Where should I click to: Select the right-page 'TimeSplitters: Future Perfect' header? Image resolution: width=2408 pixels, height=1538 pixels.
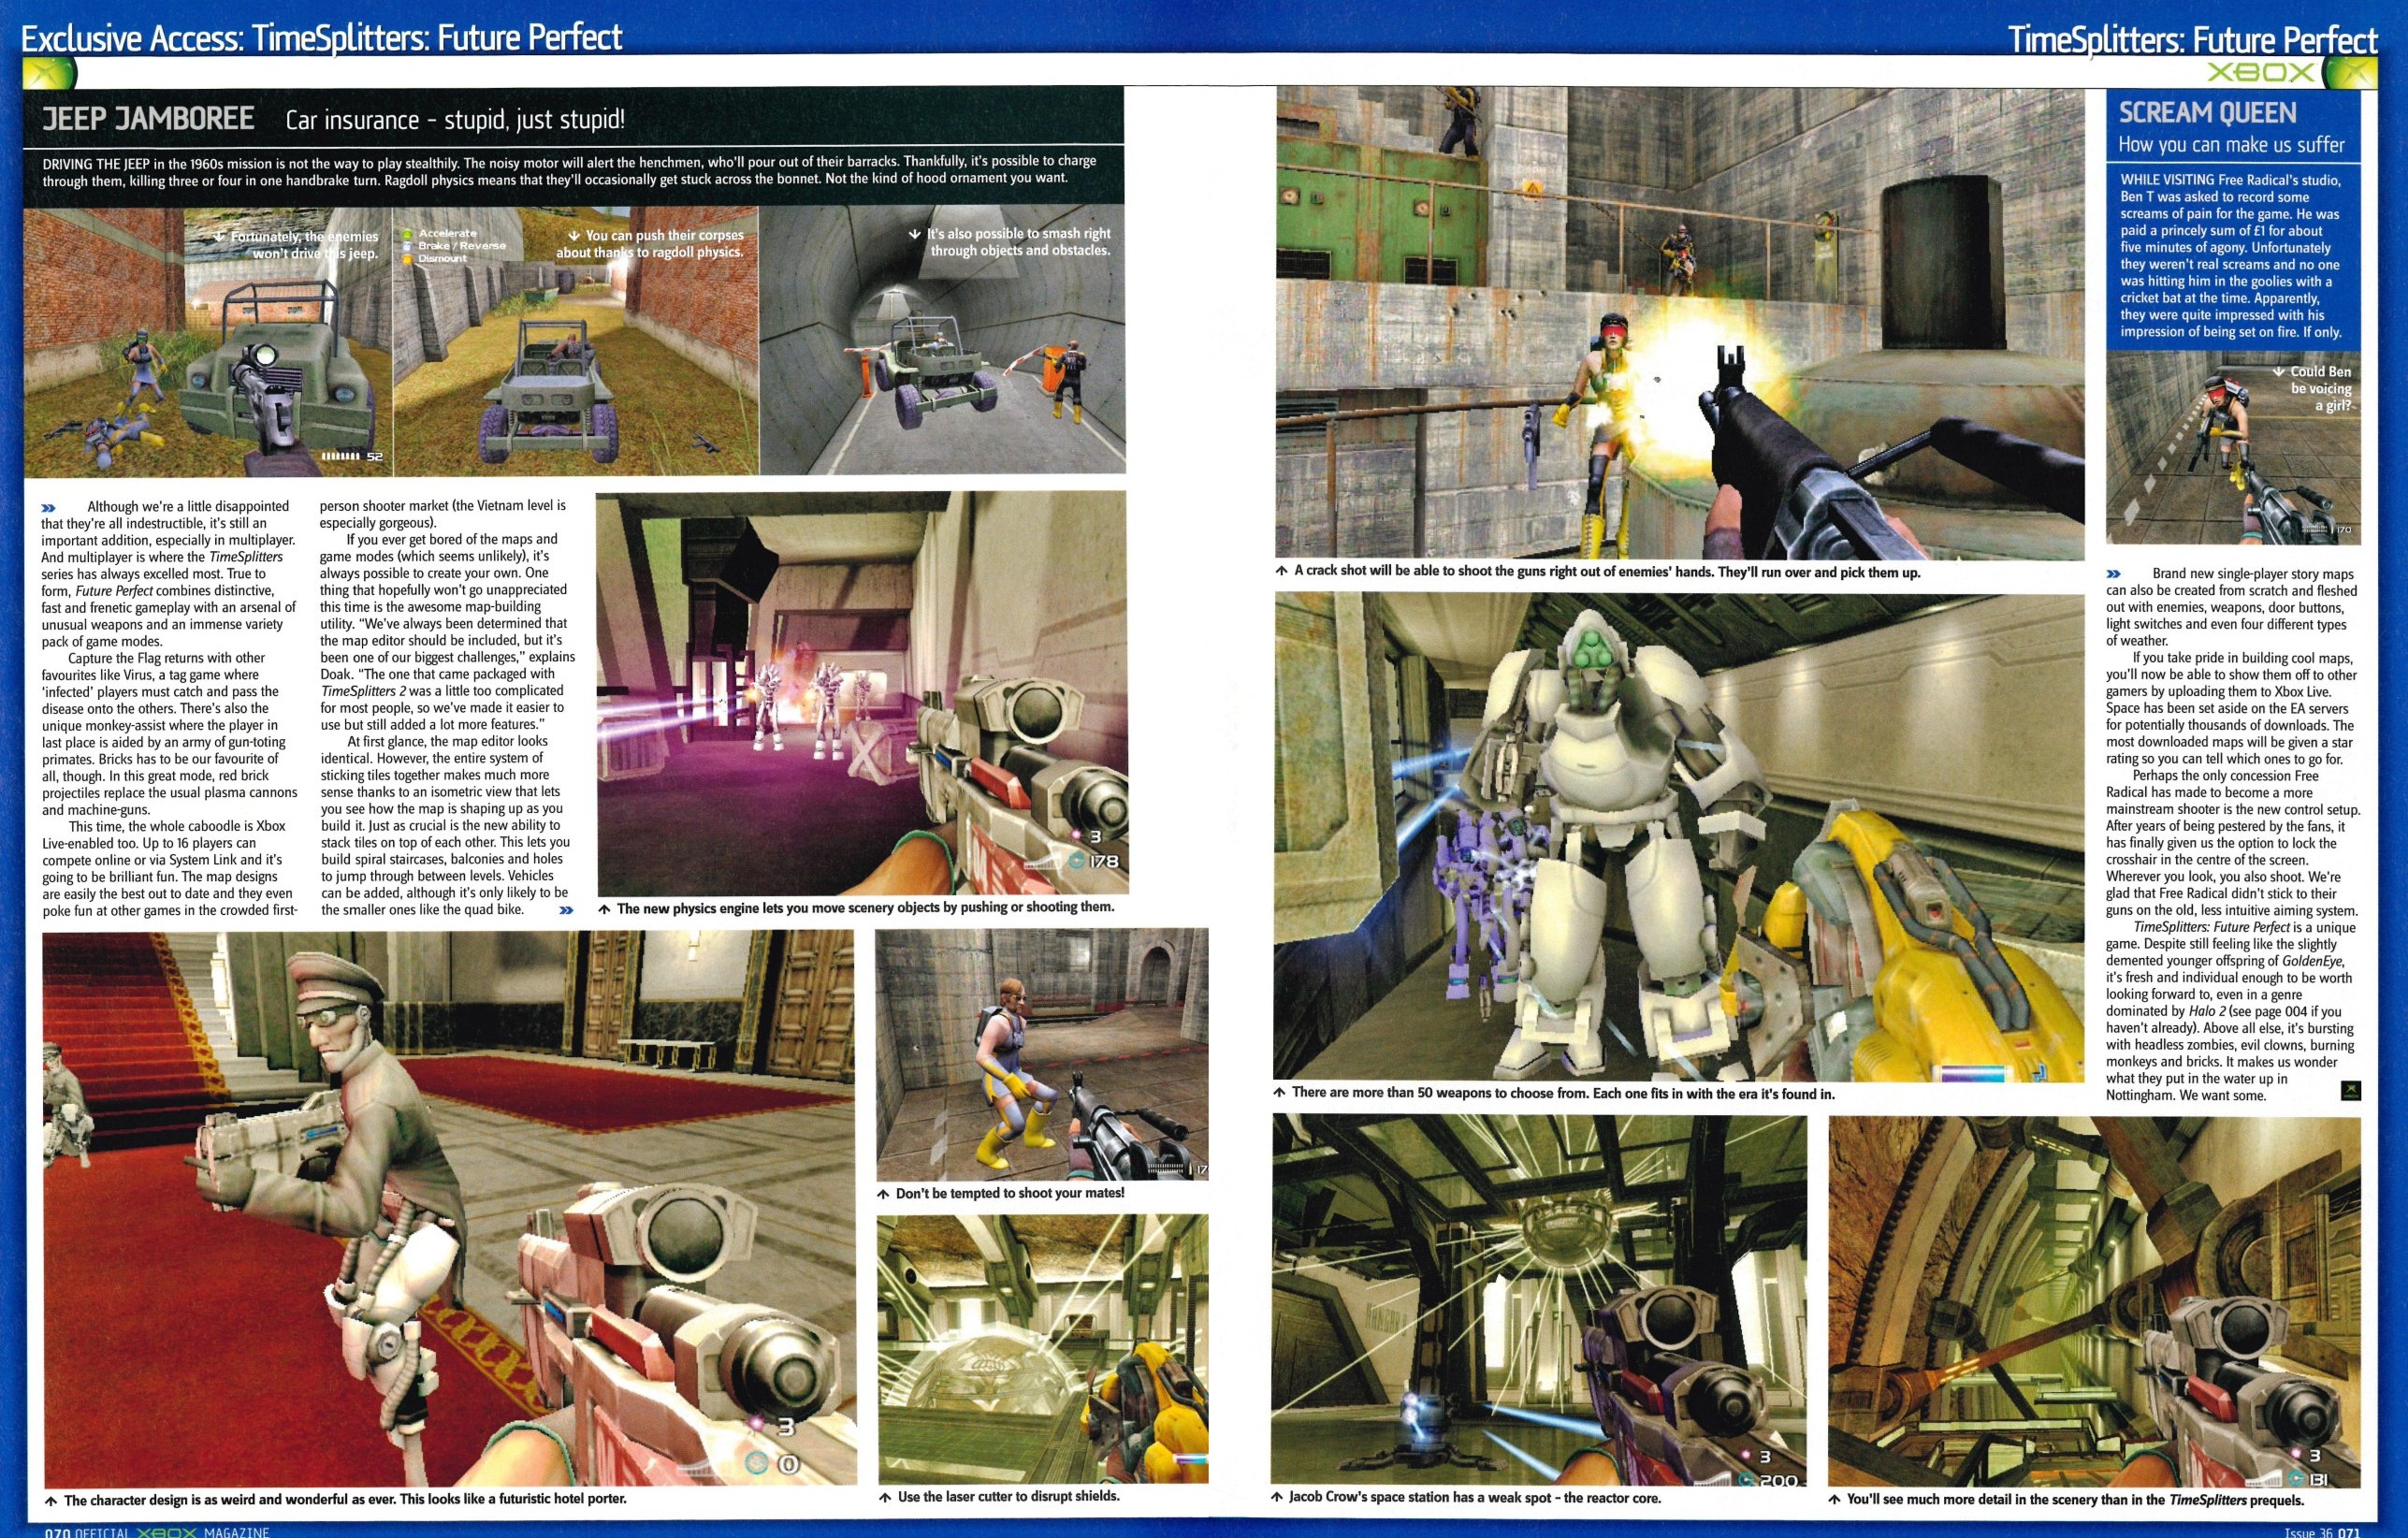coord(2192,40)
